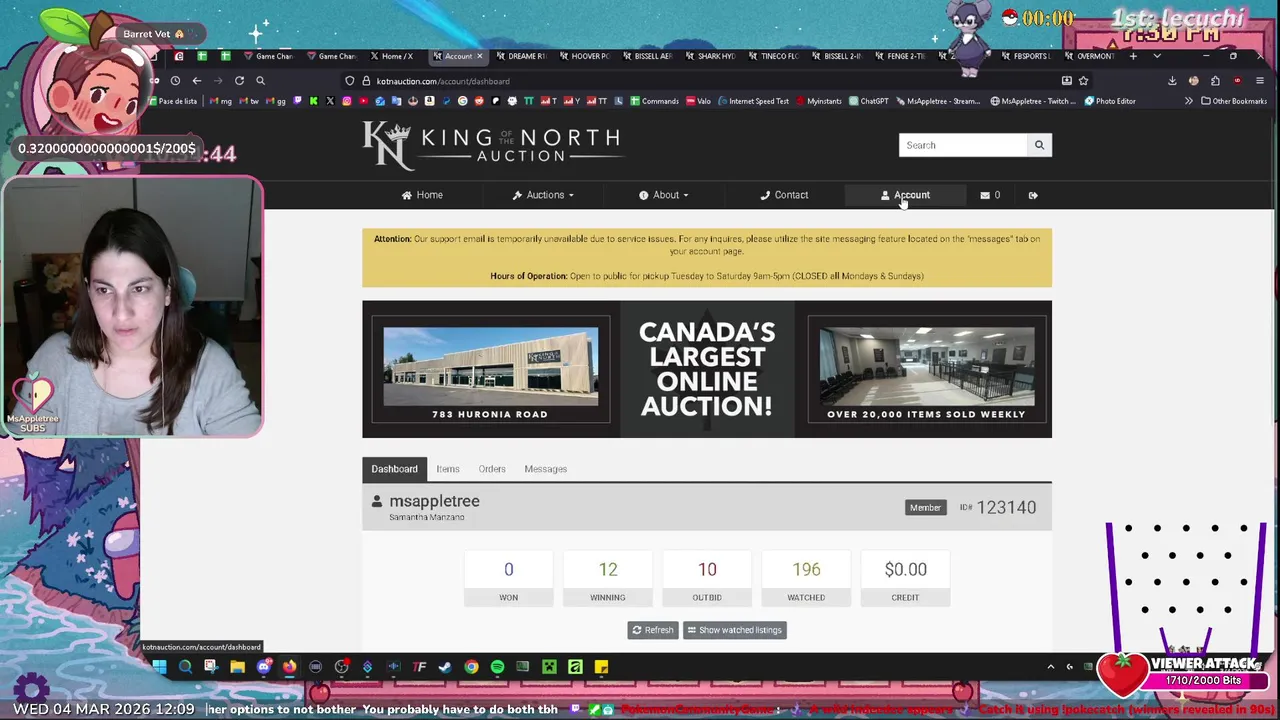Open the Valo bookmark

click(697, 101)
